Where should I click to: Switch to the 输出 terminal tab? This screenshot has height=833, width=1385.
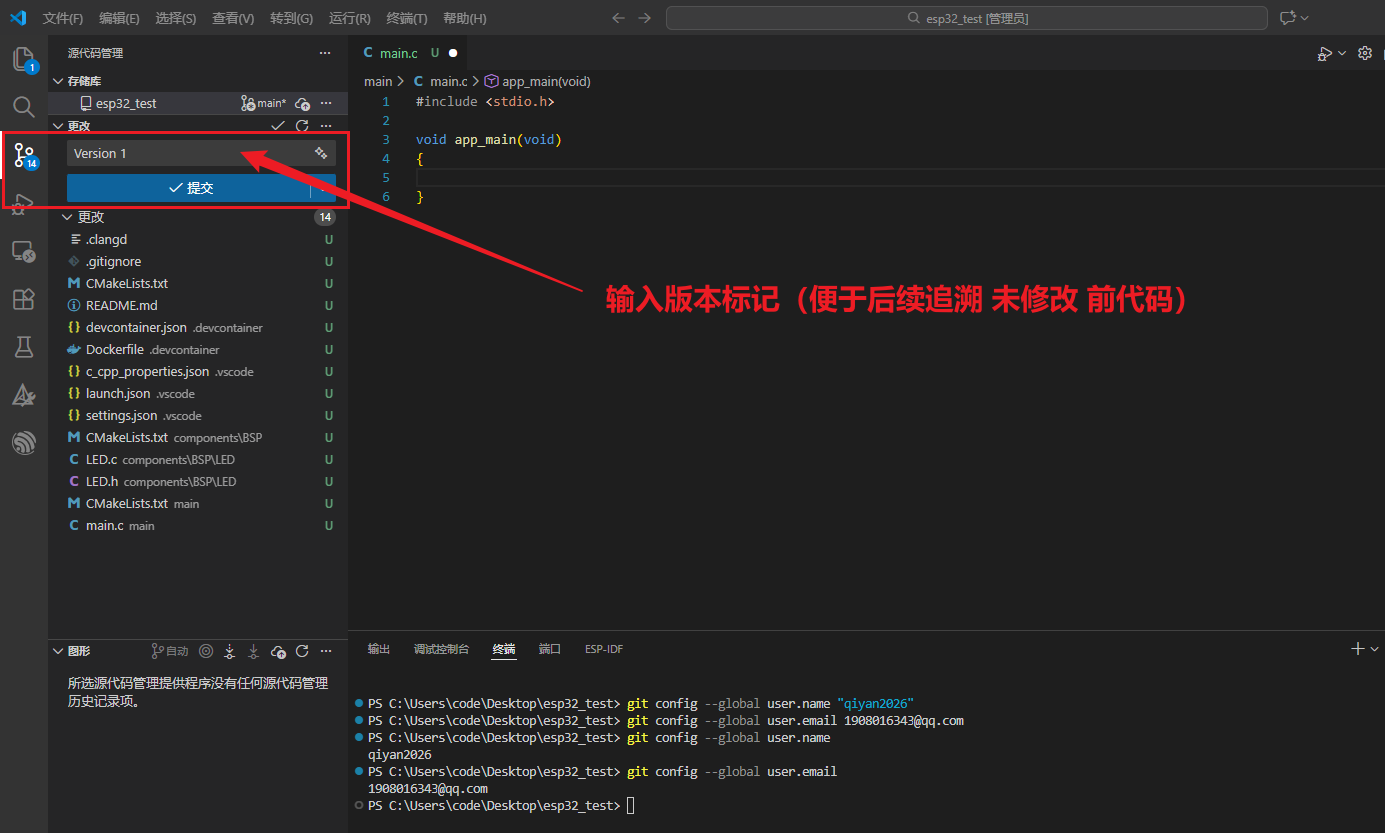pyautogui.click(x=378, y=648)
